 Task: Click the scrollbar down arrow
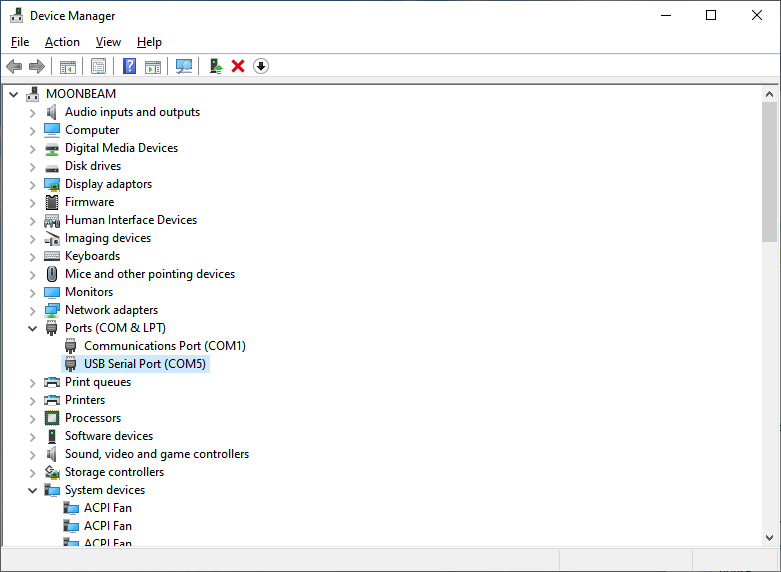(x=769, y=538)
